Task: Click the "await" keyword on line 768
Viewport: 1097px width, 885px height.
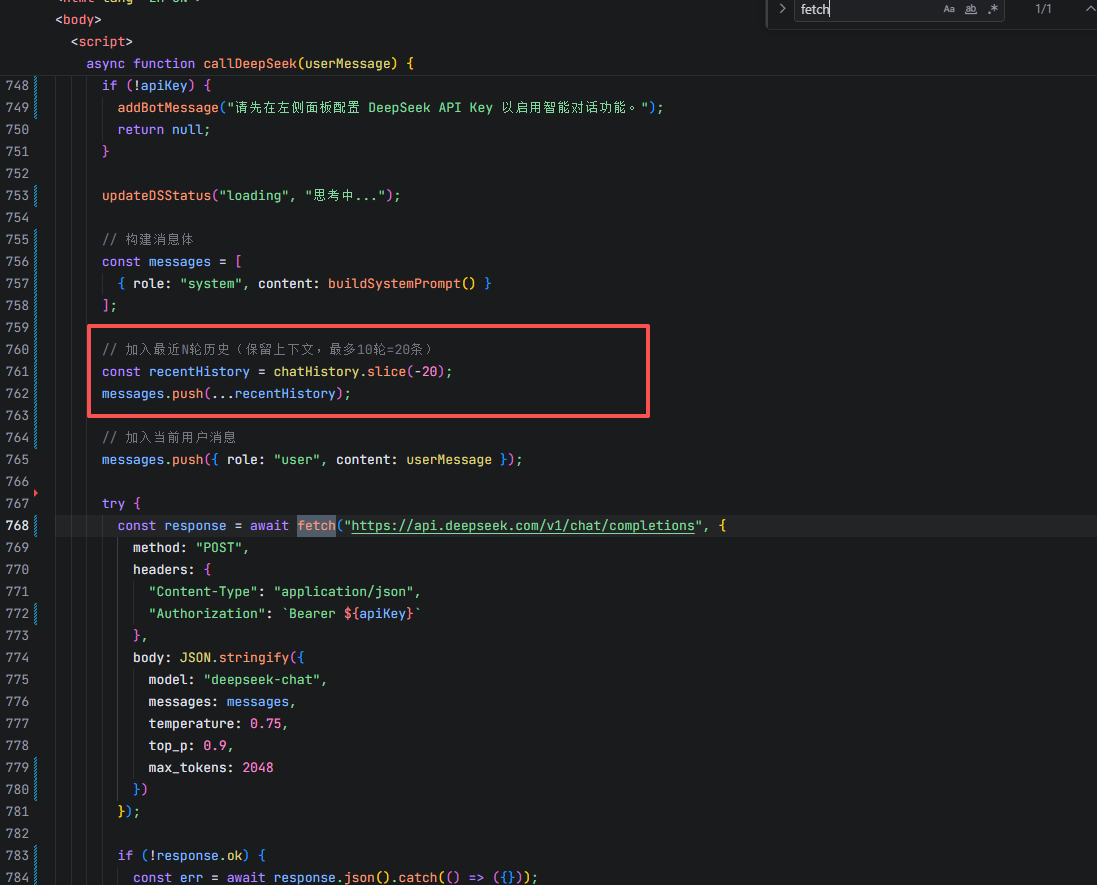Action: coord(269,525)
